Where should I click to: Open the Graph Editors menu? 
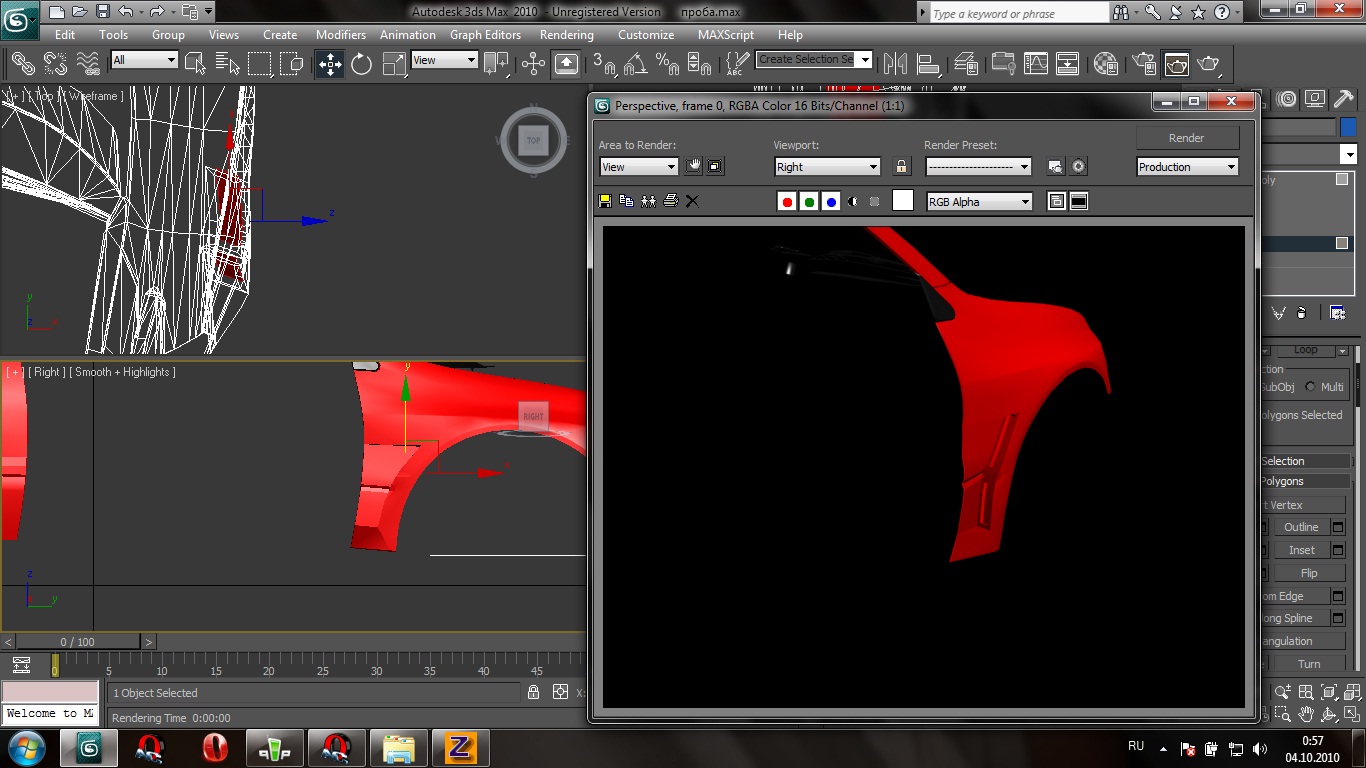485,34
